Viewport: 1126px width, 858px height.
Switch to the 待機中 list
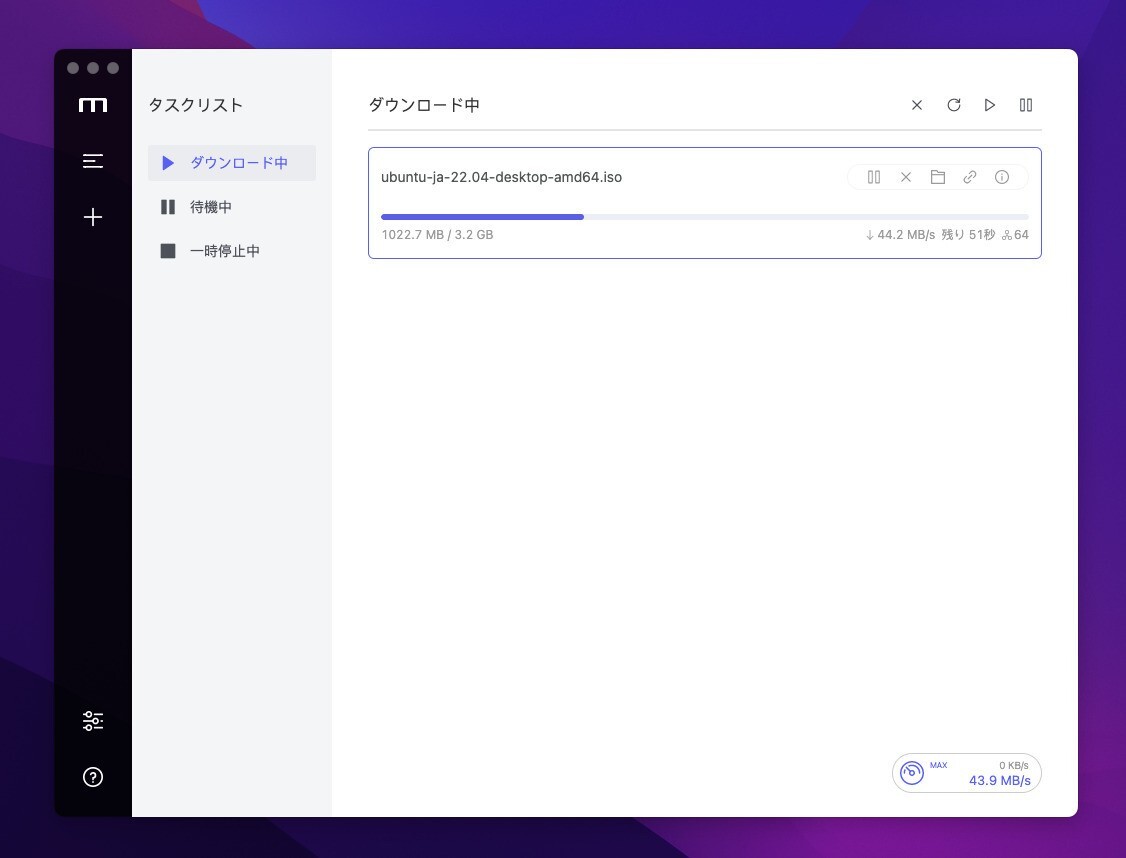pyautogui.click(x=211, y=207)
